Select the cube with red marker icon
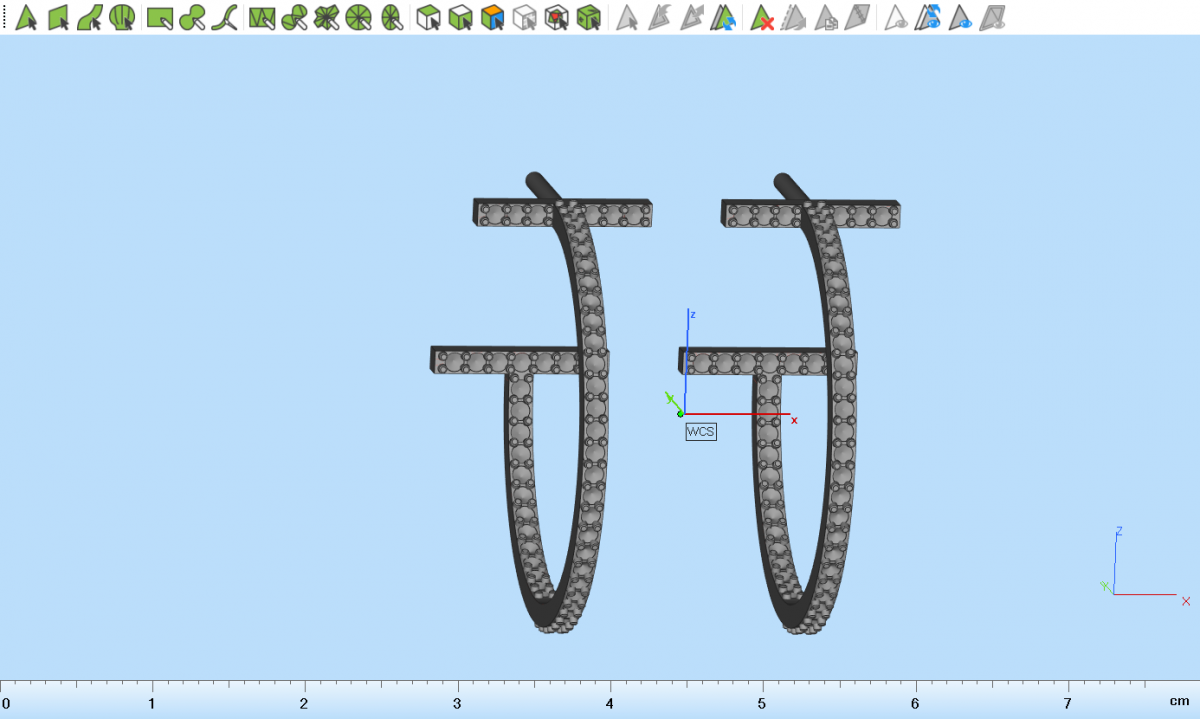Image resolution: width=1200 pixels, height=719 pixels. click(557, 17)
